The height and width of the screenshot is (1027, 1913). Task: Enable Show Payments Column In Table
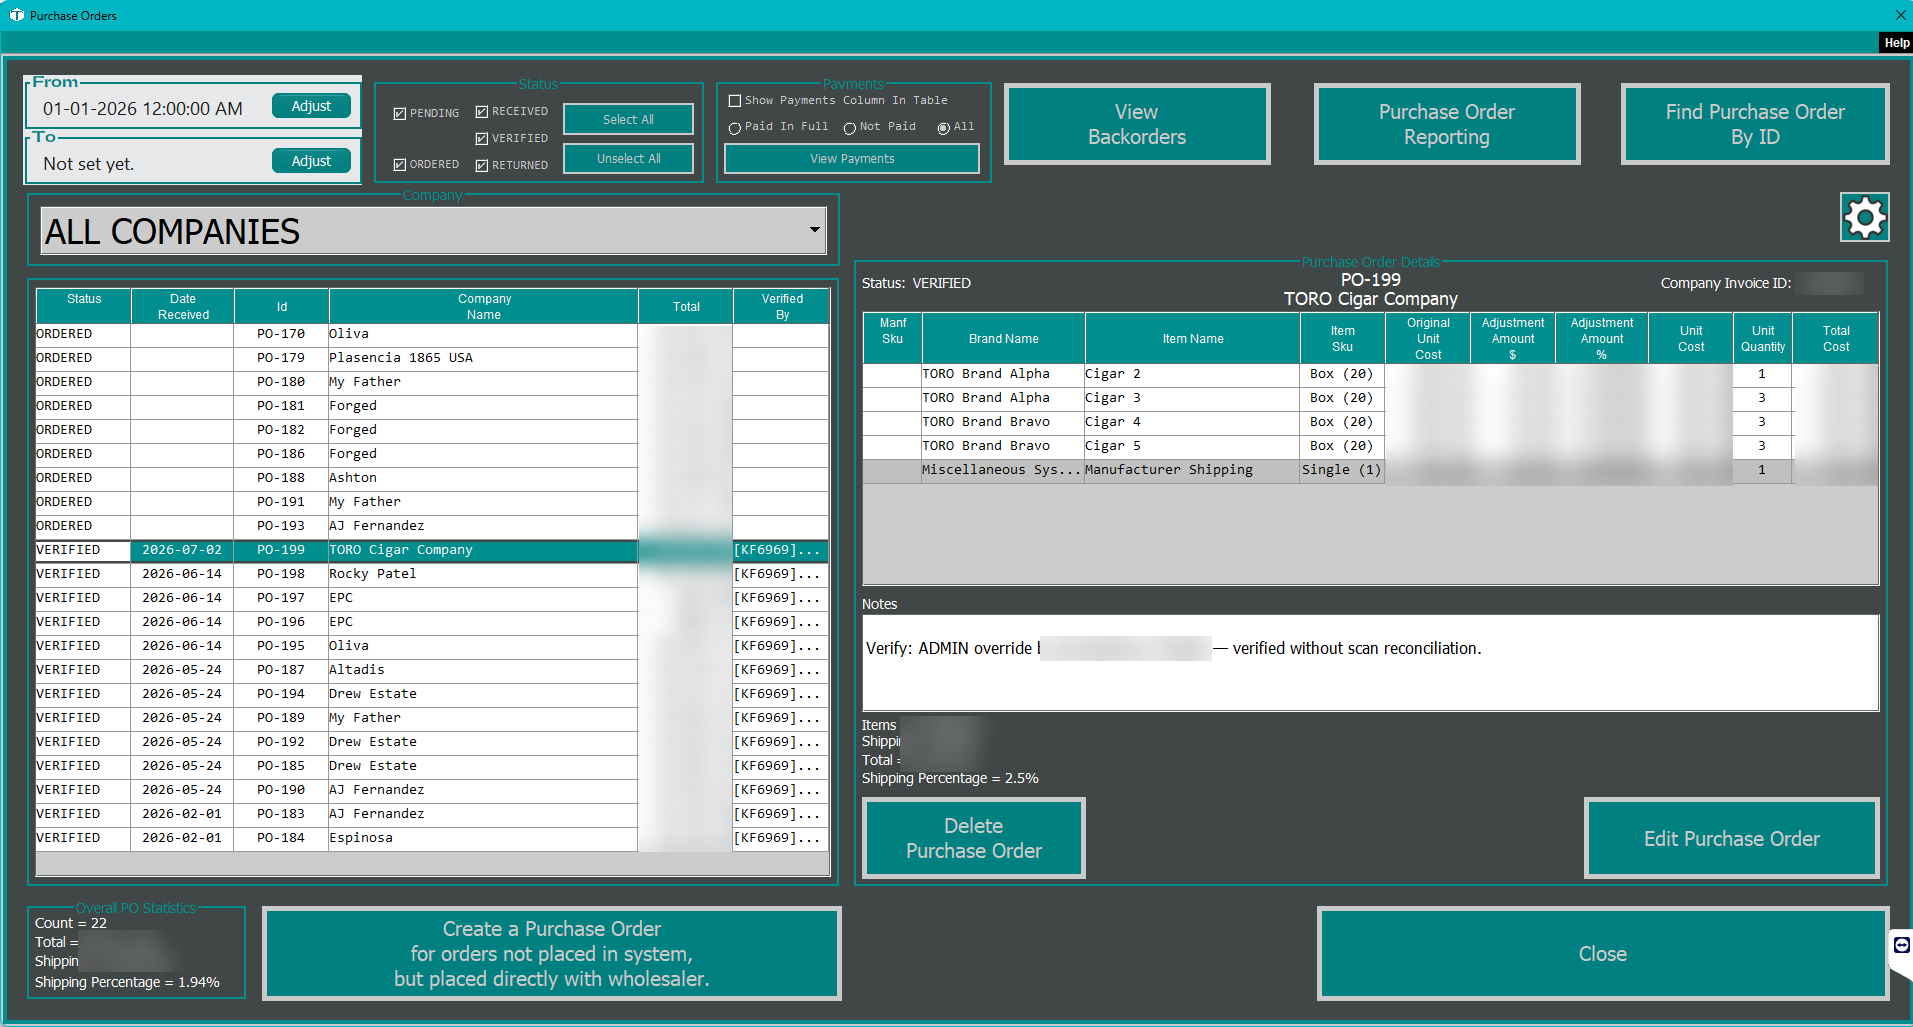click(735, 100)
